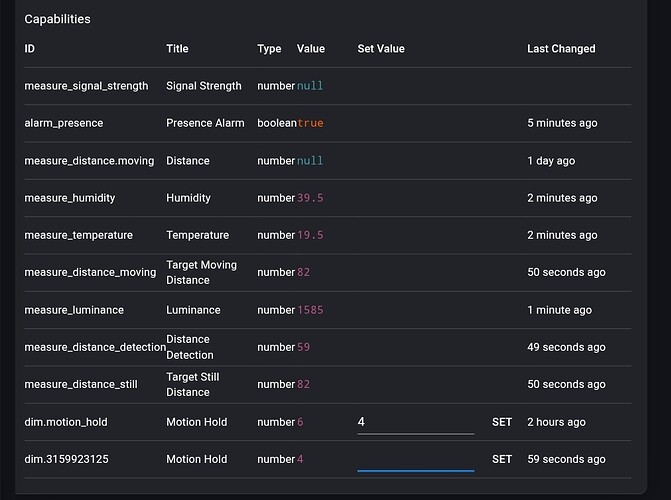Select the measure_distance_detection ID cell

point(95,347)
